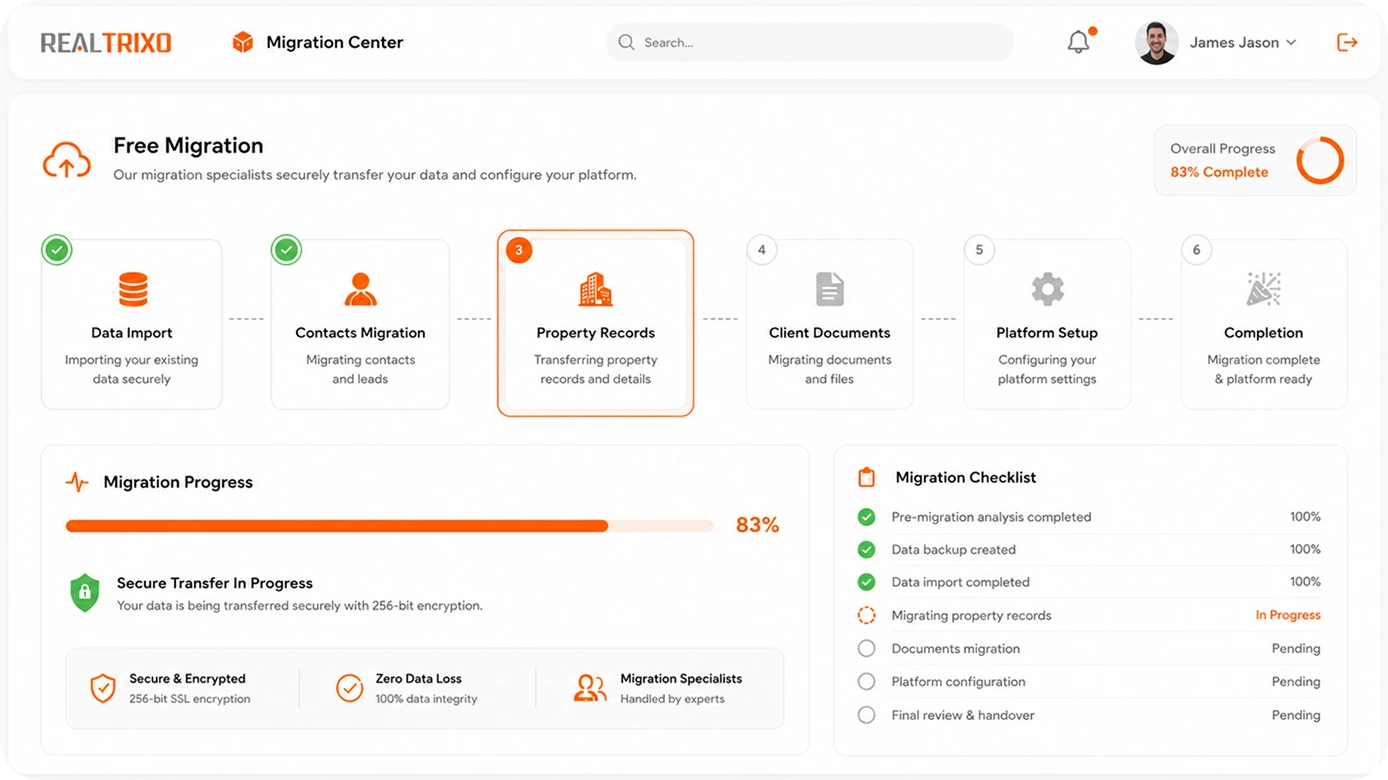Click the search magnifier icon

click(x=626, y=42)
